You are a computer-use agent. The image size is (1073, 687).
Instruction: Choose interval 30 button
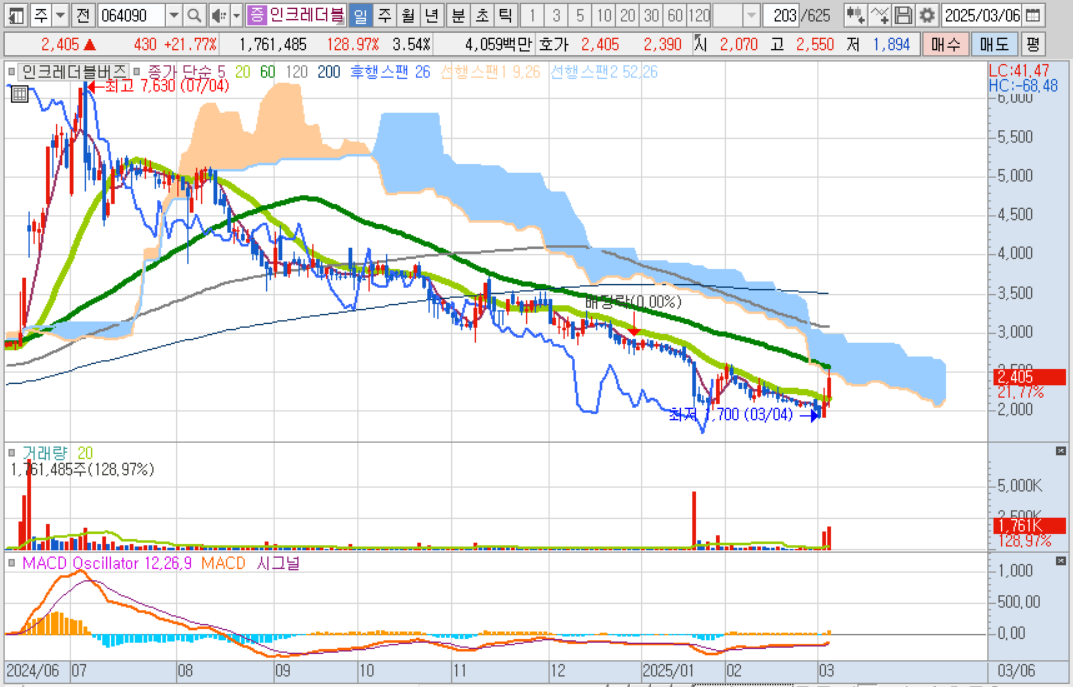(651, 14)
